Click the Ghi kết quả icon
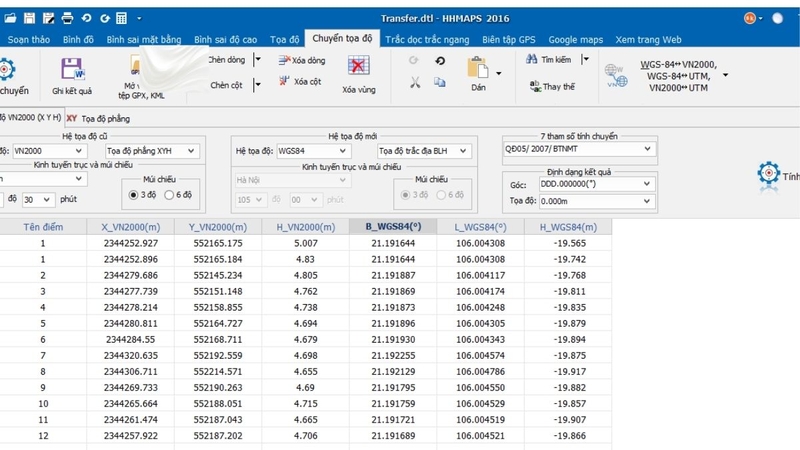 point(72,69)
